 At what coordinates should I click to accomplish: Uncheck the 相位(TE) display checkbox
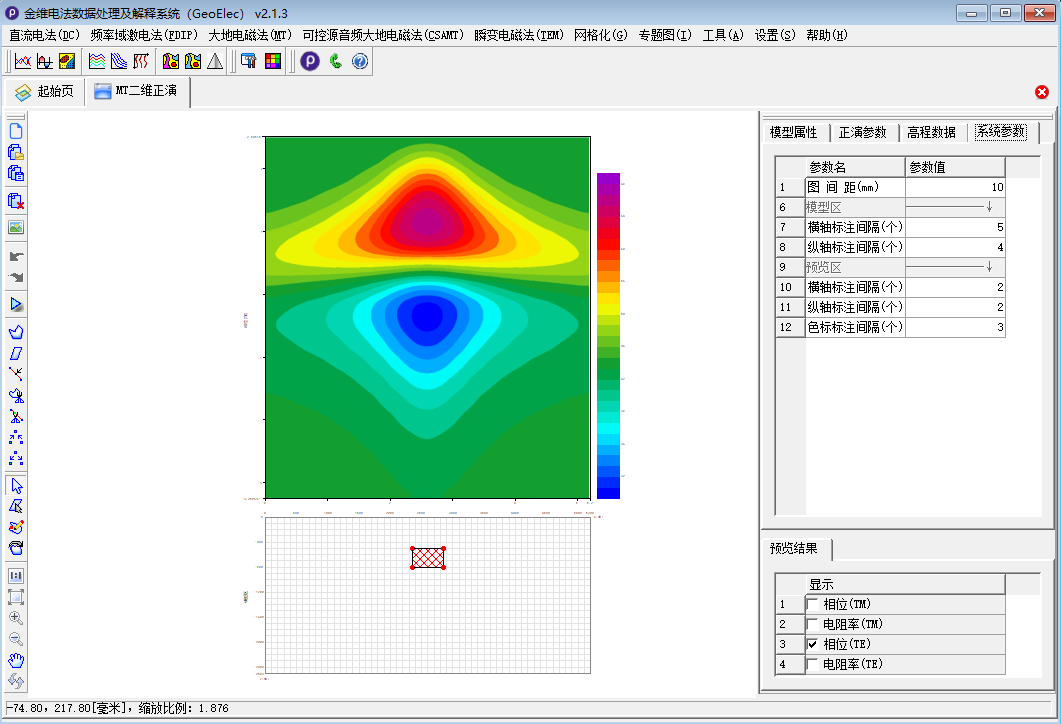tap(813, 644)
